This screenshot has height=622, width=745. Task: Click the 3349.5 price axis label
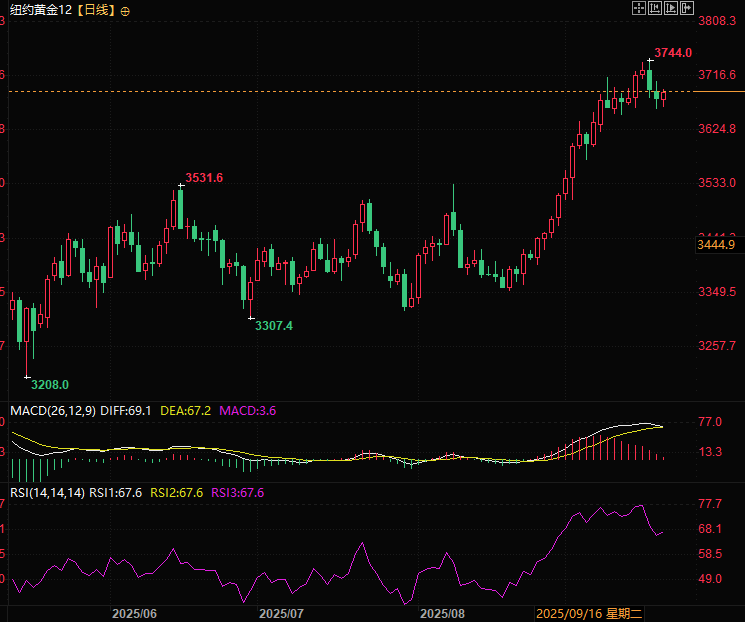[717, 292]
